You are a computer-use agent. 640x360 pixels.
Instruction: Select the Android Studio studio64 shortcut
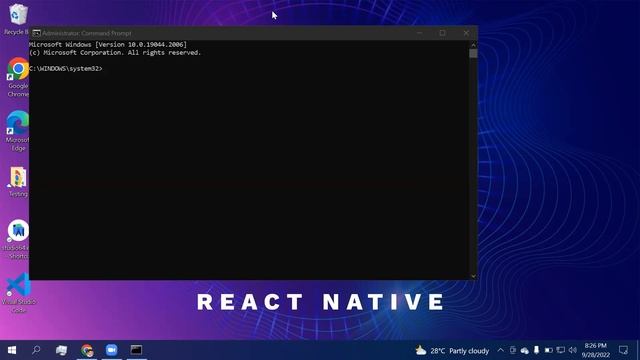coord(17,239)
